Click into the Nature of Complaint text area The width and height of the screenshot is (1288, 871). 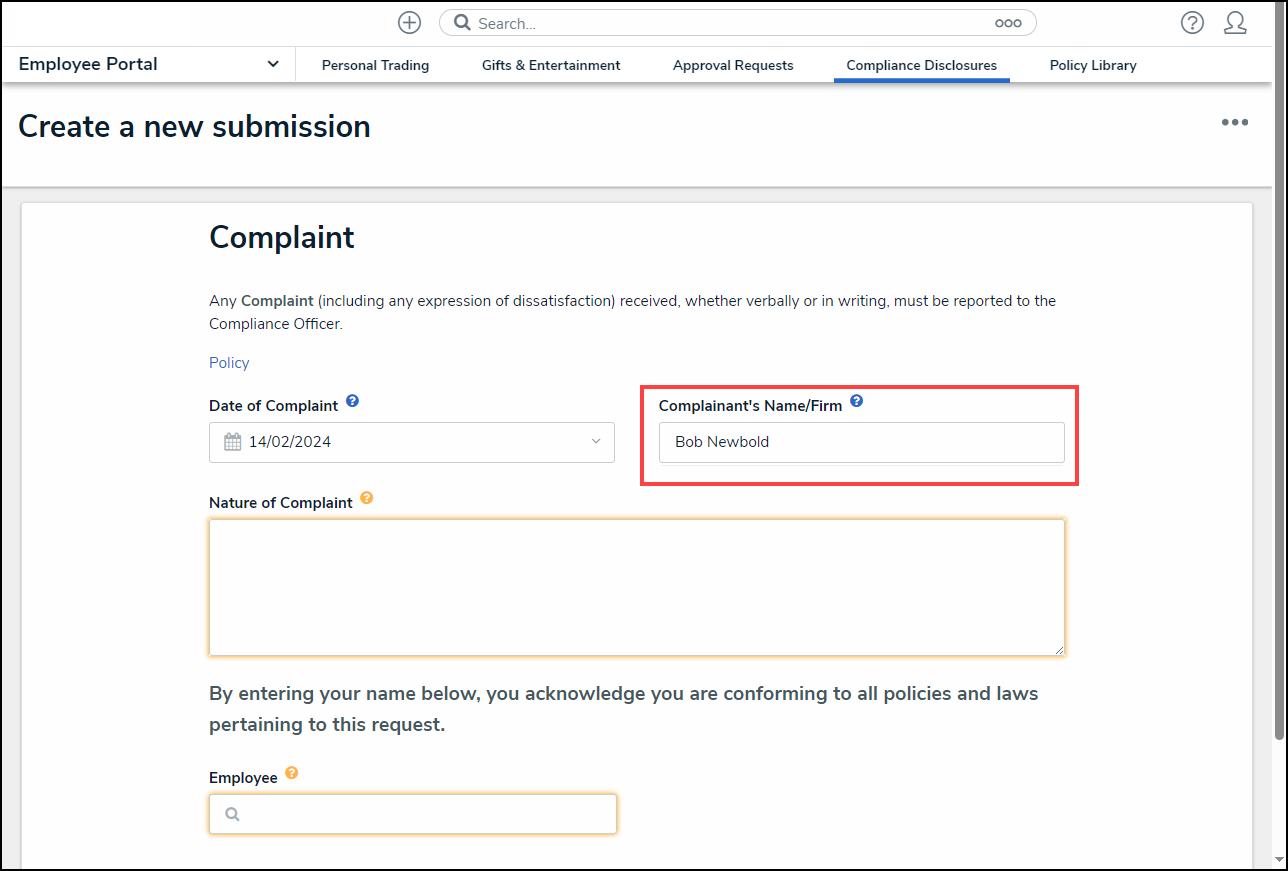pyautogui.click(x=636, y=587)
